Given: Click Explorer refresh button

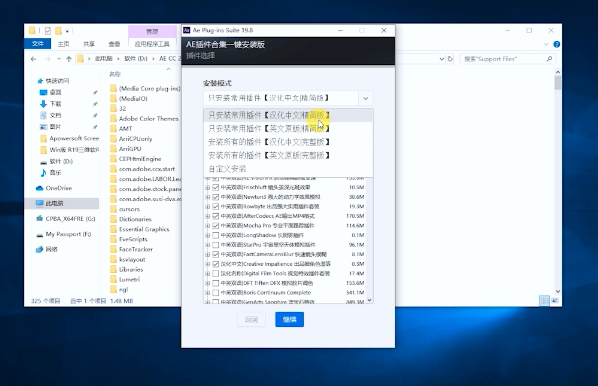Looking at the screenshot, I should click(x=450, y=59).
